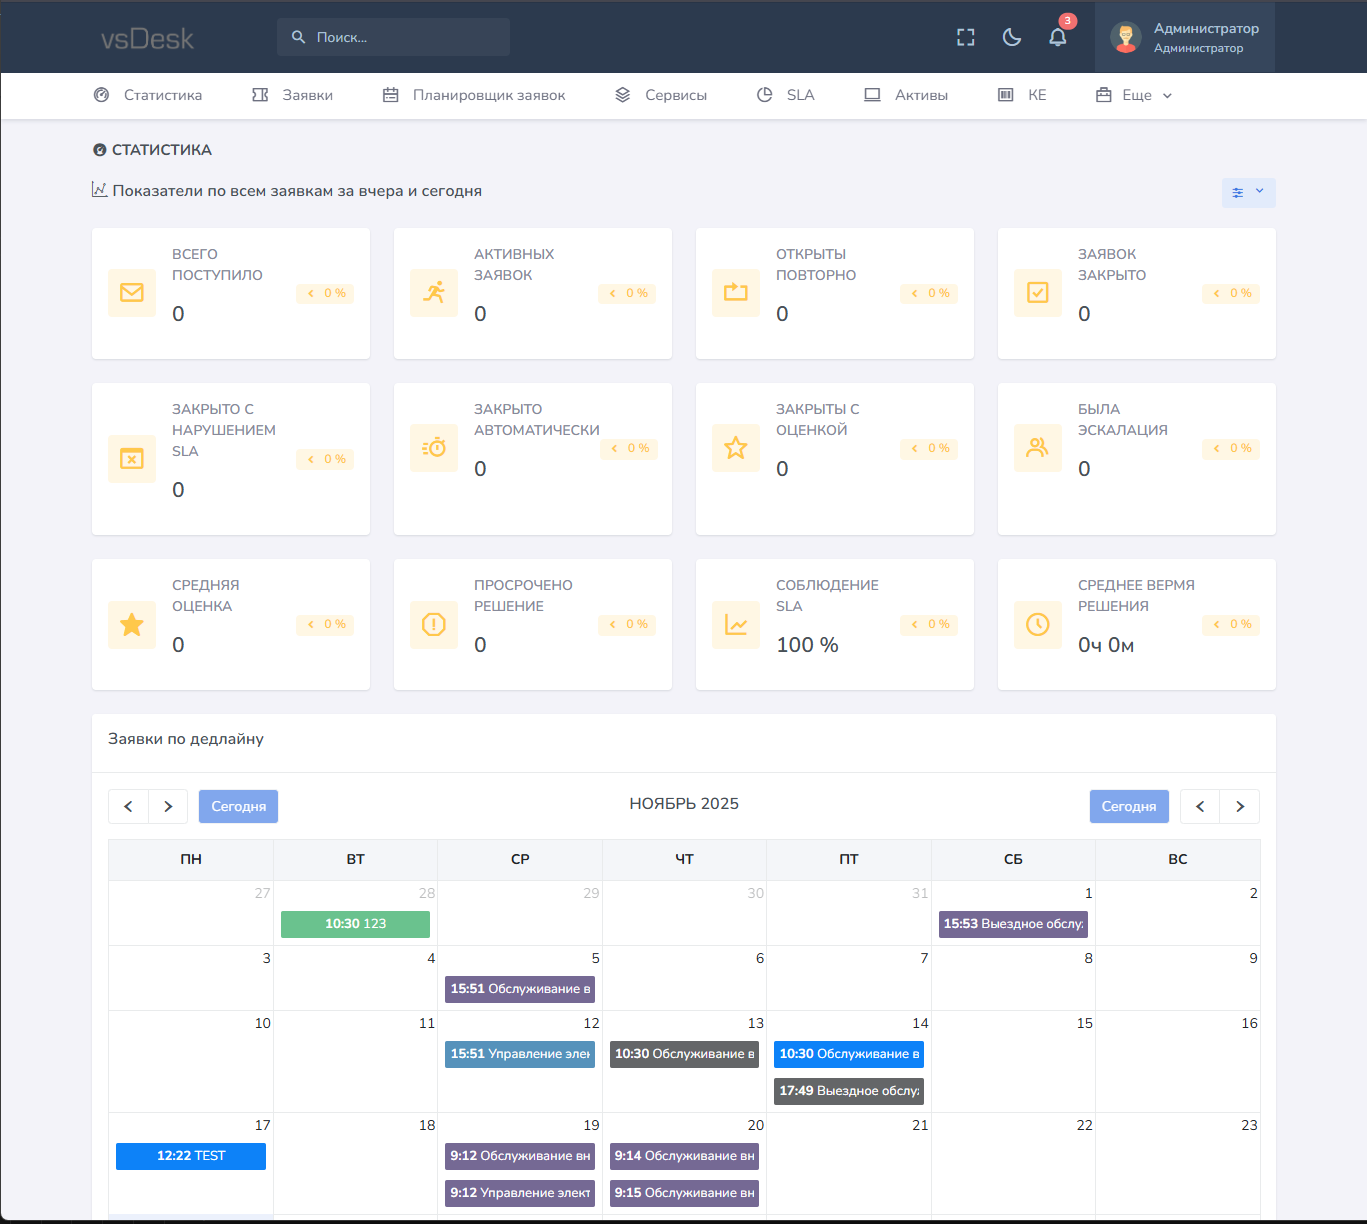The height and width of the screenshot is (1224, 1367).
Task: Enter fullscreen mode via the expand icon
Action: pyautogui.click(x=965, y=37)
